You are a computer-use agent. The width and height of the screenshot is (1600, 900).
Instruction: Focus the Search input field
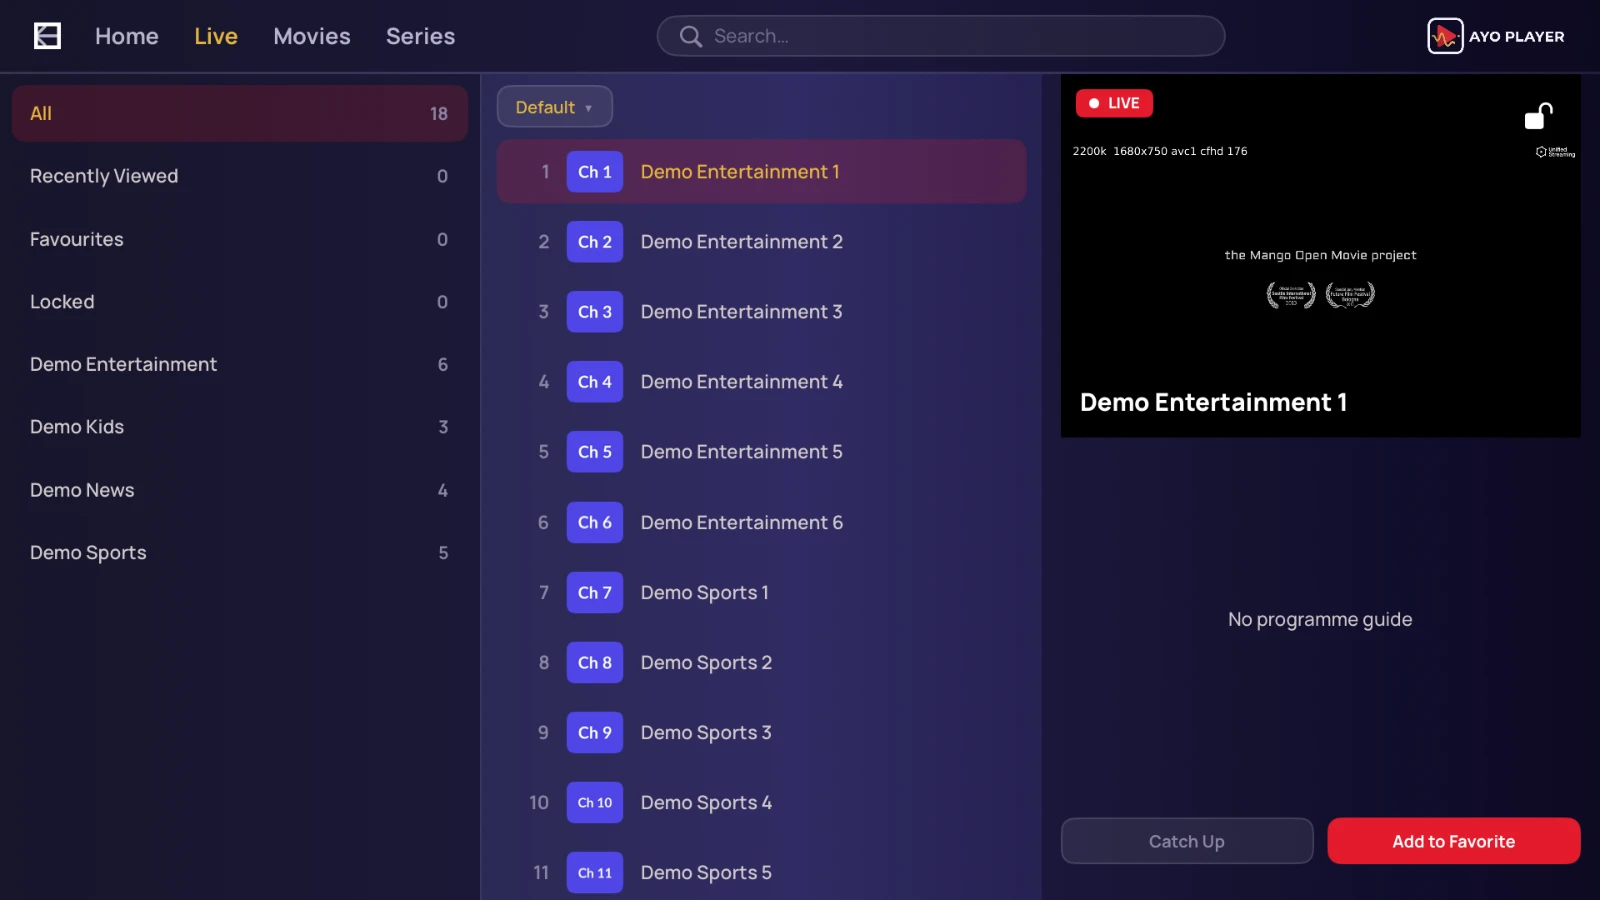pyautogui.click(x=941, y=36)
